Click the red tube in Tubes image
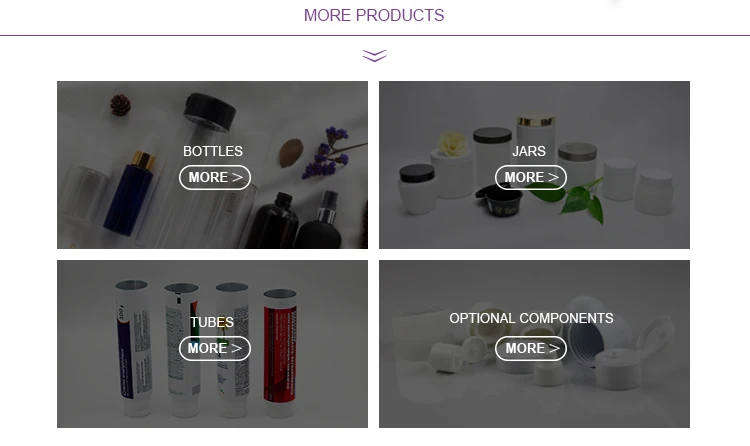 click(280, 352)
